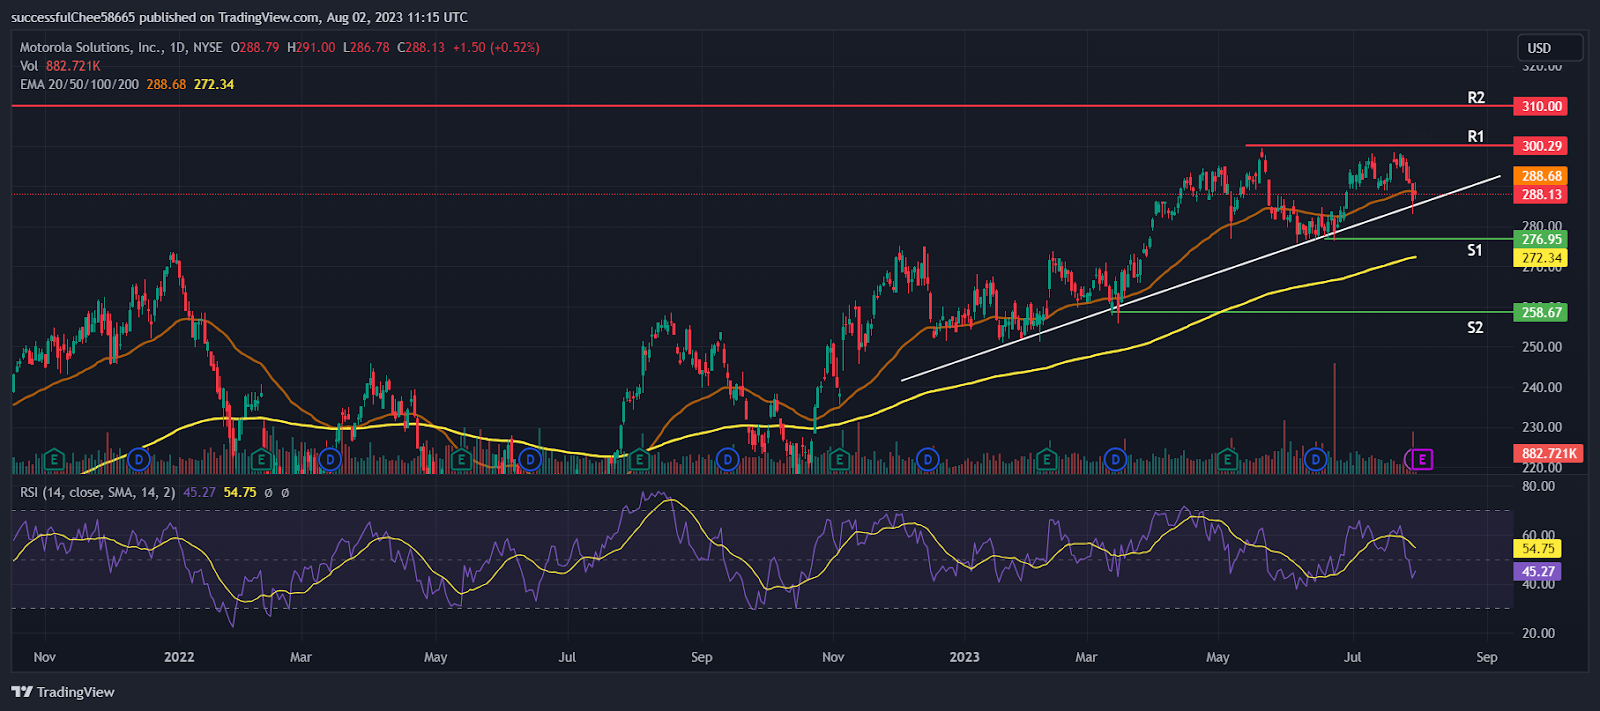This screenshot has height=711, width=1600.
Task: Click the dividend D marker near June 2023
Action: pyautogui.click(x=1316, y=460)
